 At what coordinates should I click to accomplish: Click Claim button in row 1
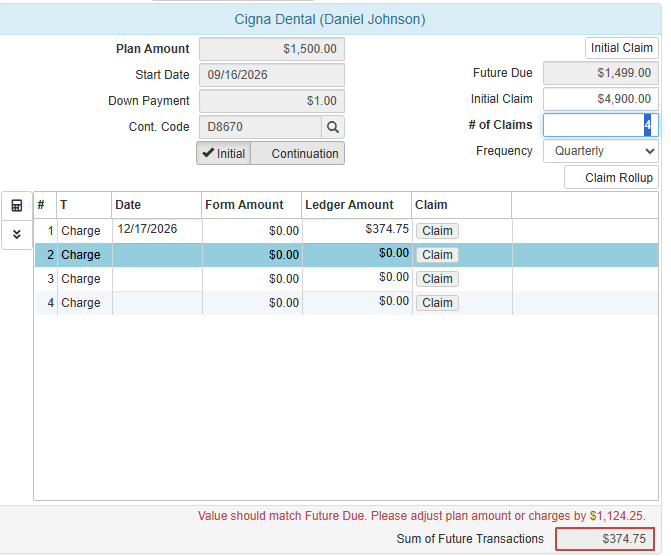coord(437,231)
